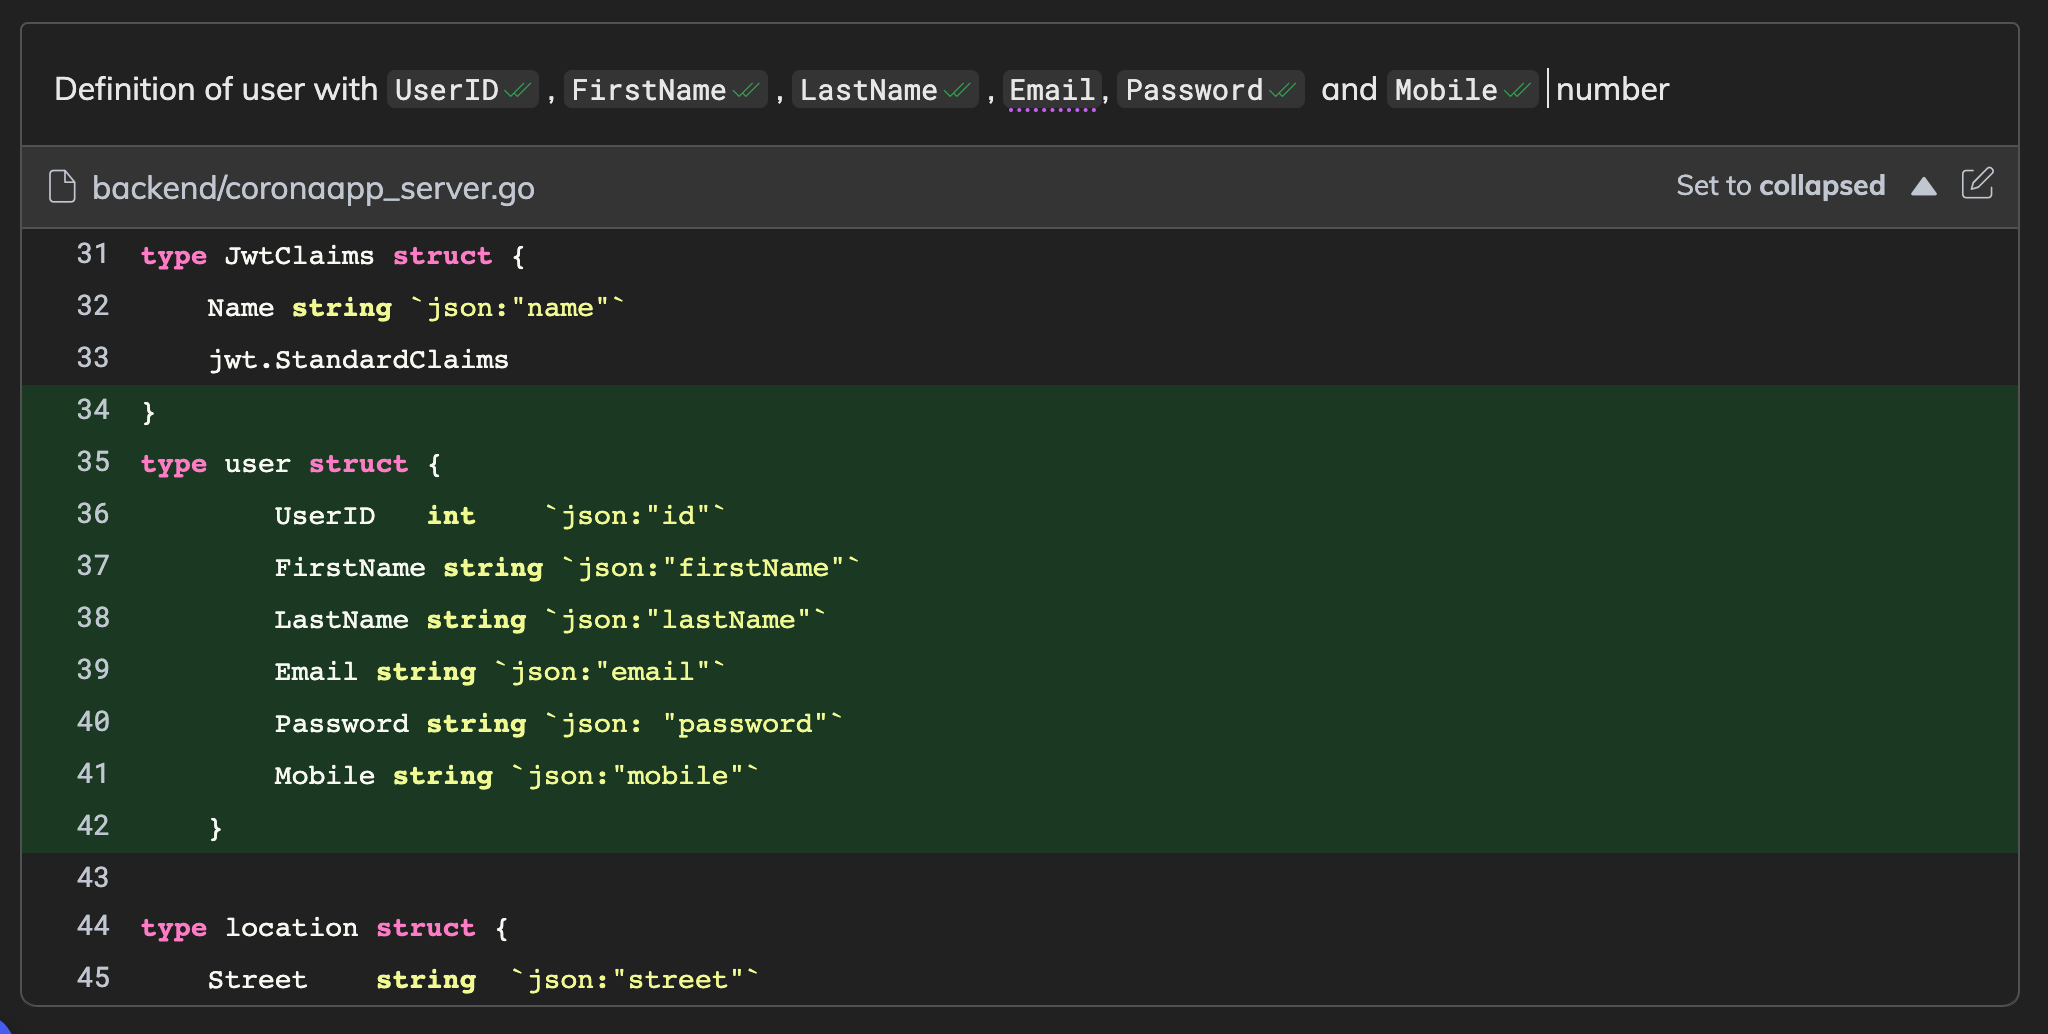Click 'int' type on line 36
Image resolution: width=2048 pixels, height=1034 pixels.
pyautogui.click(x=451, y=516)
